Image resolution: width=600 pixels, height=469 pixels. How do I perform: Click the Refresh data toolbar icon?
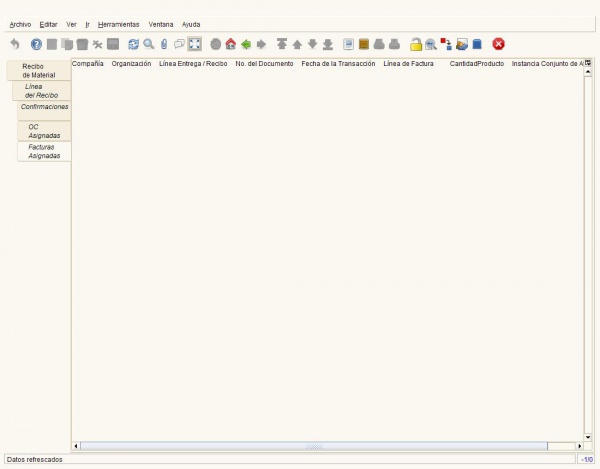(133, 44)
